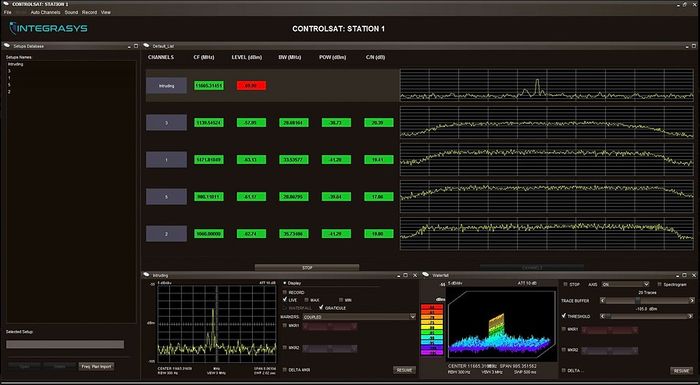Enable the RECORD checkbox

coord(285,293)
